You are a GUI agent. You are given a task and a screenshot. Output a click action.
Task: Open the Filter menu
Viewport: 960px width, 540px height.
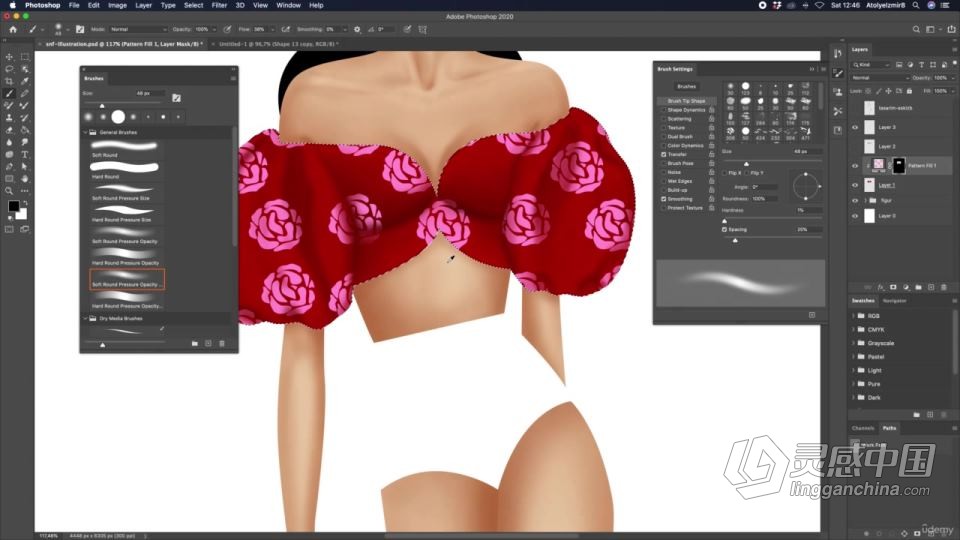[219, 5]
